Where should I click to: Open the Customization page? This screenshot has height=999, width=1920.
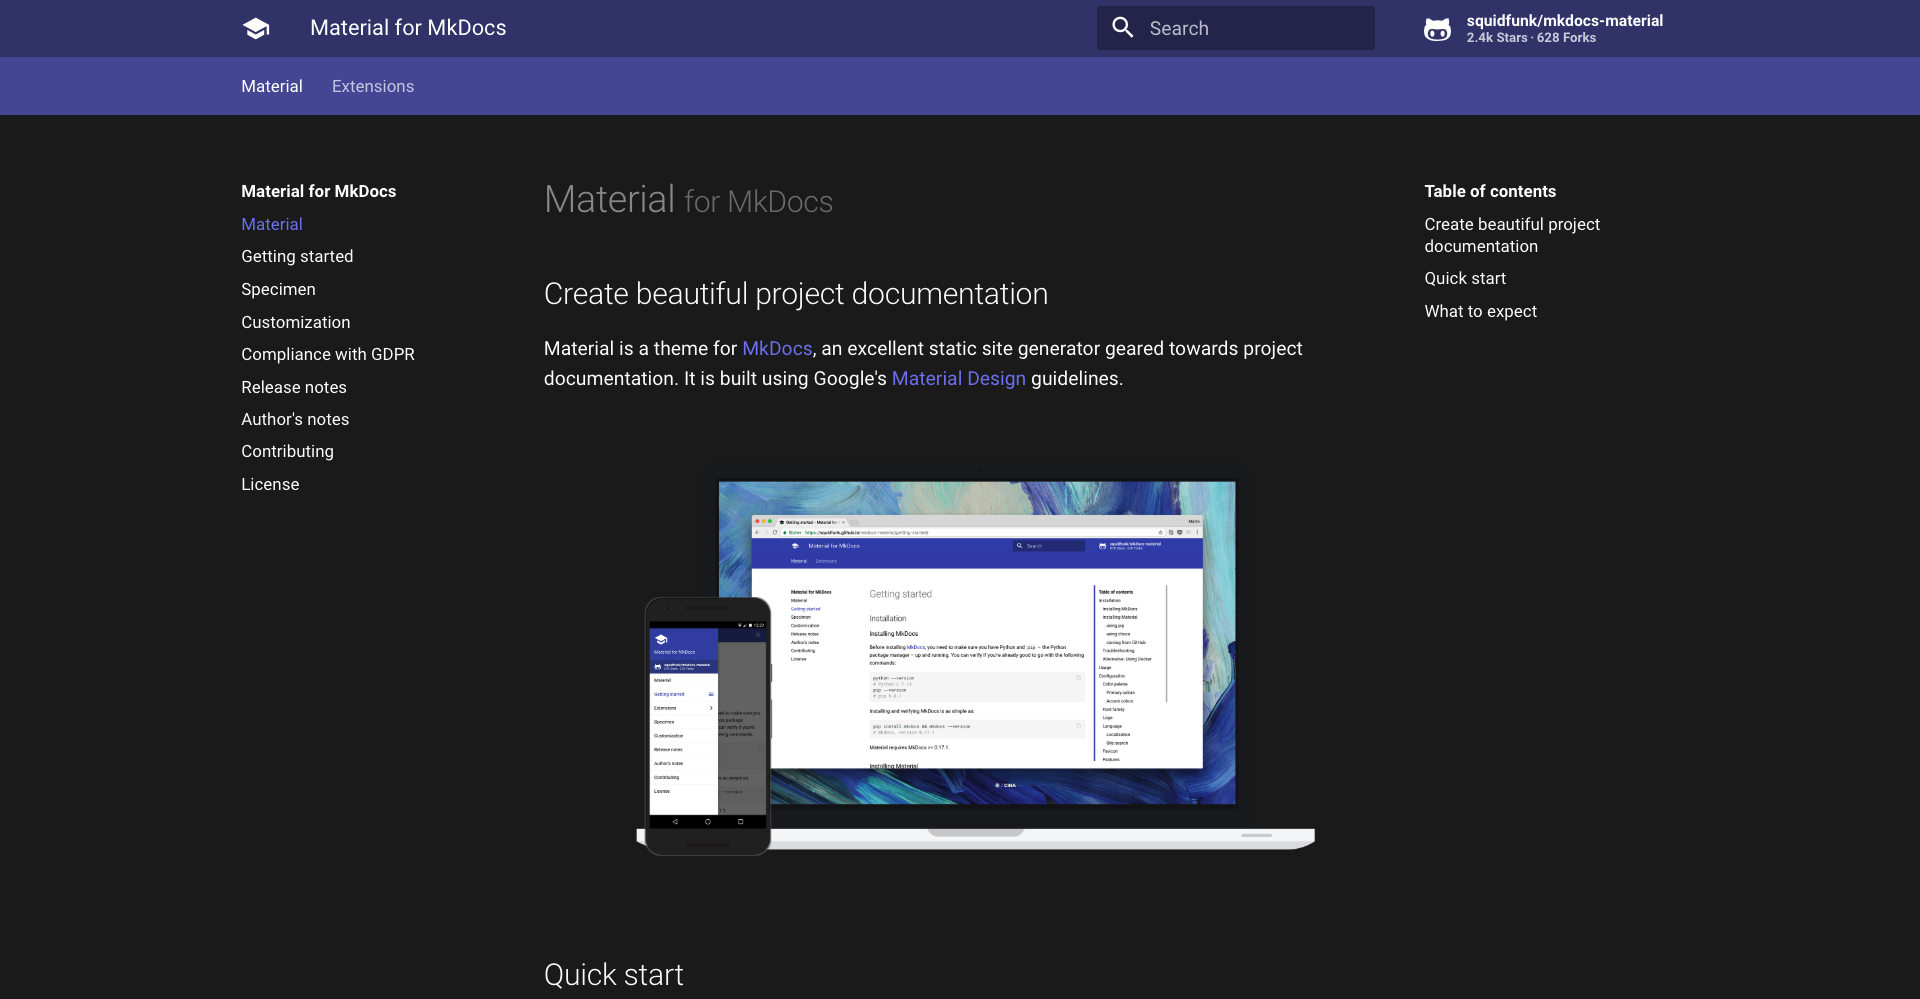(x=296, y=322)
